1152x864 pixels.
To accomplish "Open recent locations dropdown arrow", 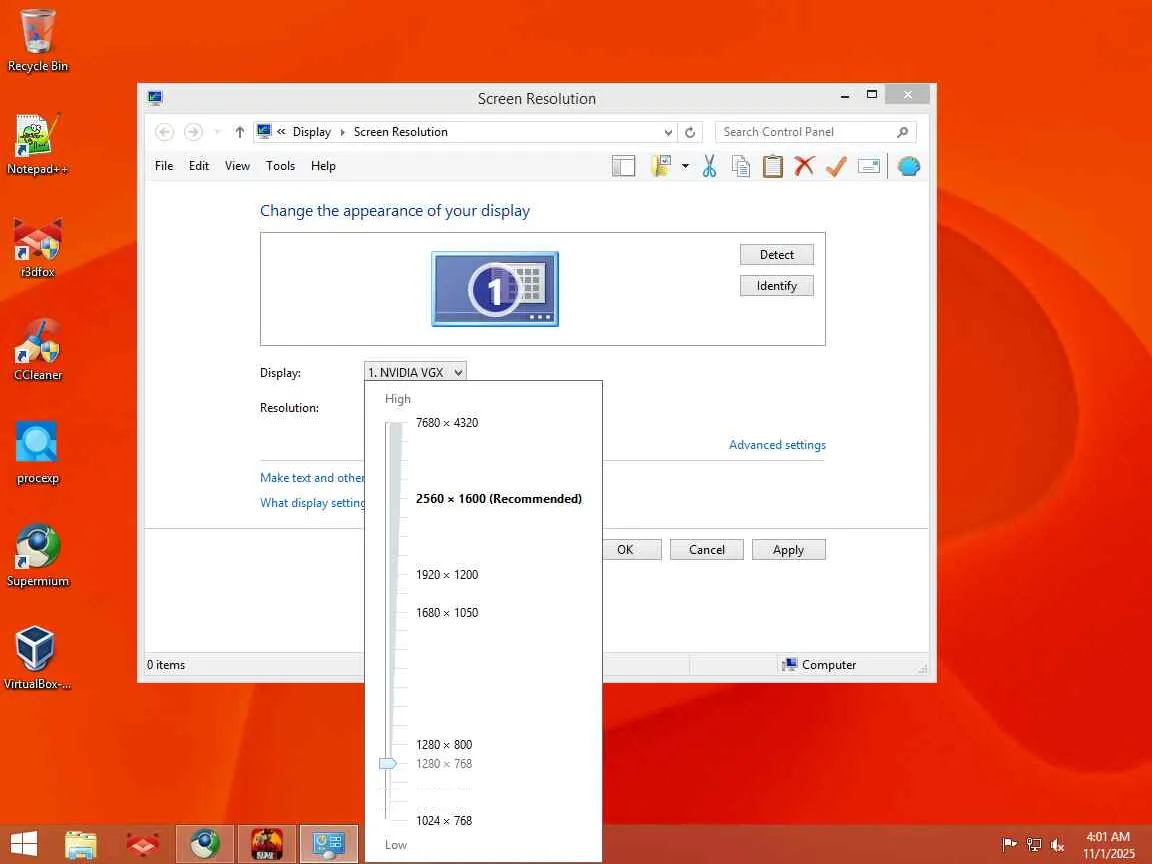I will pyautogui.click(x=217, y=132).
